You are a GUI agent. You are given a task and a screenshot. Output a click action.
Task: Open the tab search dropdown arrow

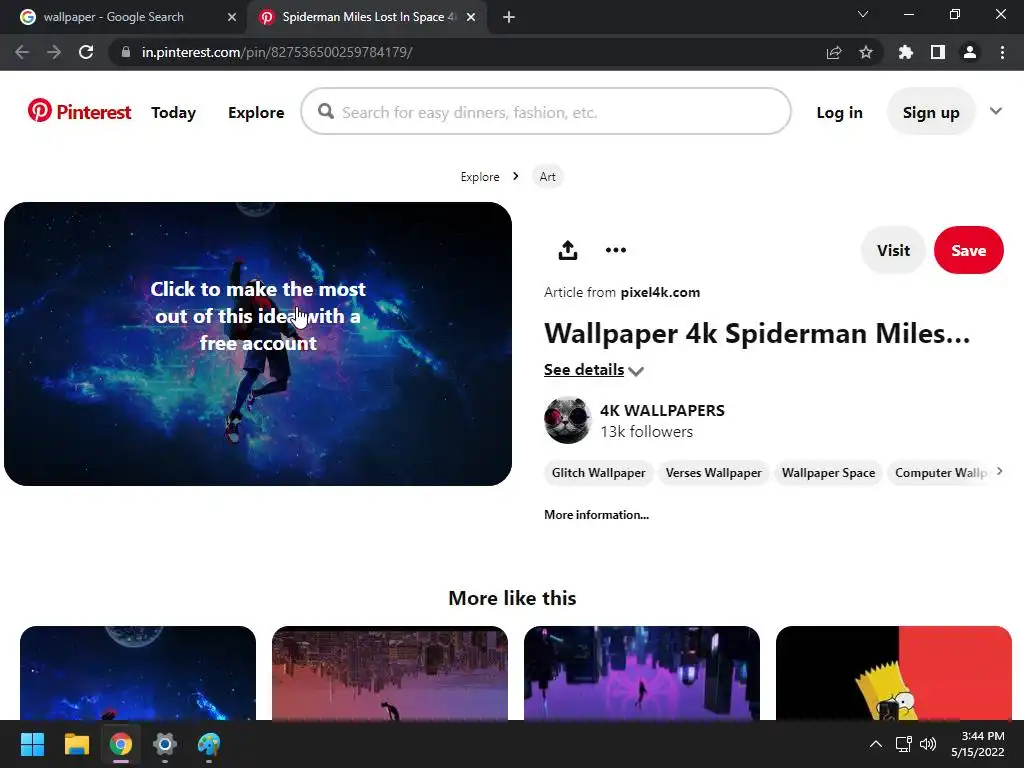pos(863,14)
